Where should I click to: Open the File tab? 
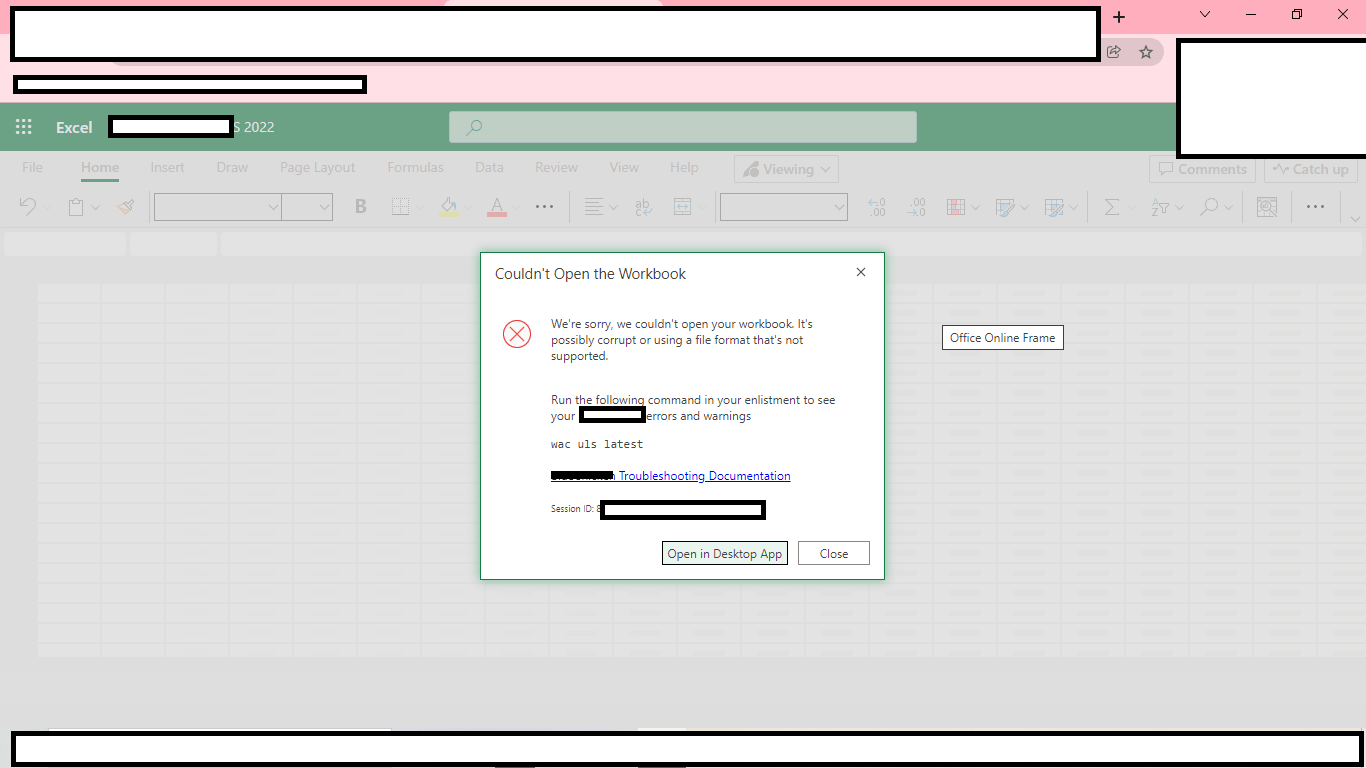coord(33,168)
